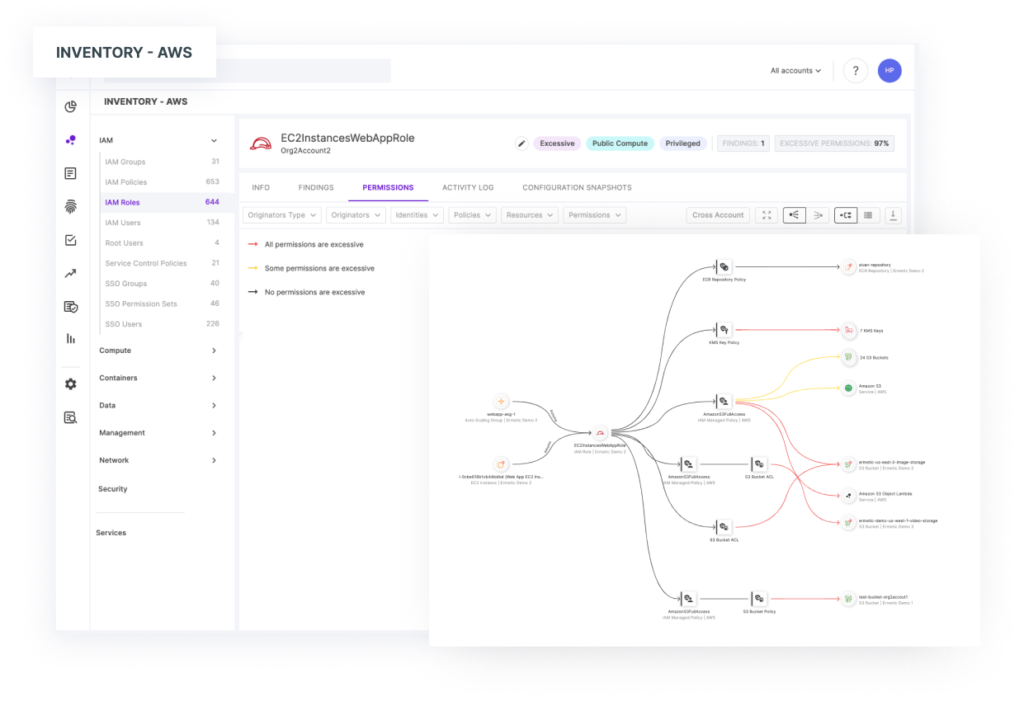Select the purple Inventory dots sidebar icon
This screenshot has width=1024, height=706.
tap(71, 140)
